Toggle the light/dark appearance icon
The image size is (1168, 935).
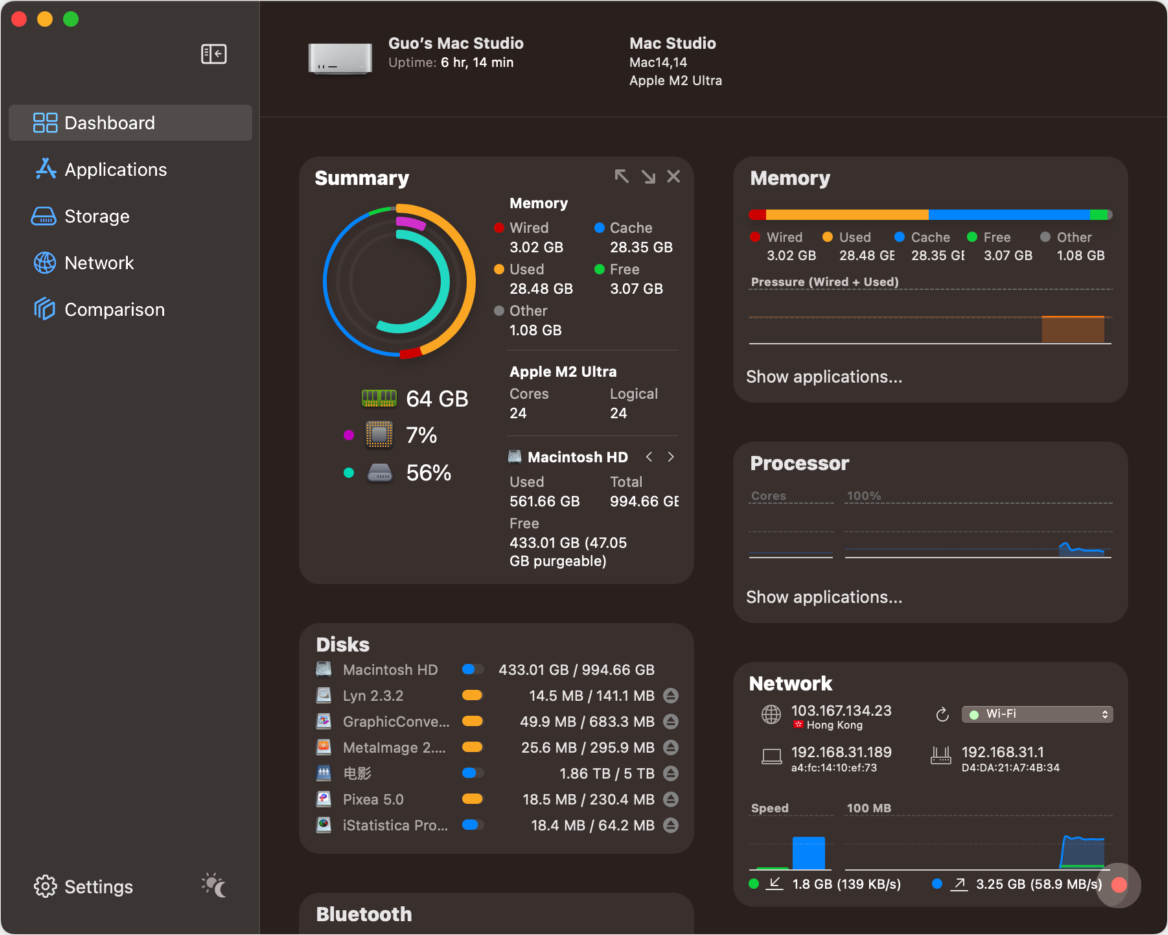pyautogui.click(x=214, y=885)
